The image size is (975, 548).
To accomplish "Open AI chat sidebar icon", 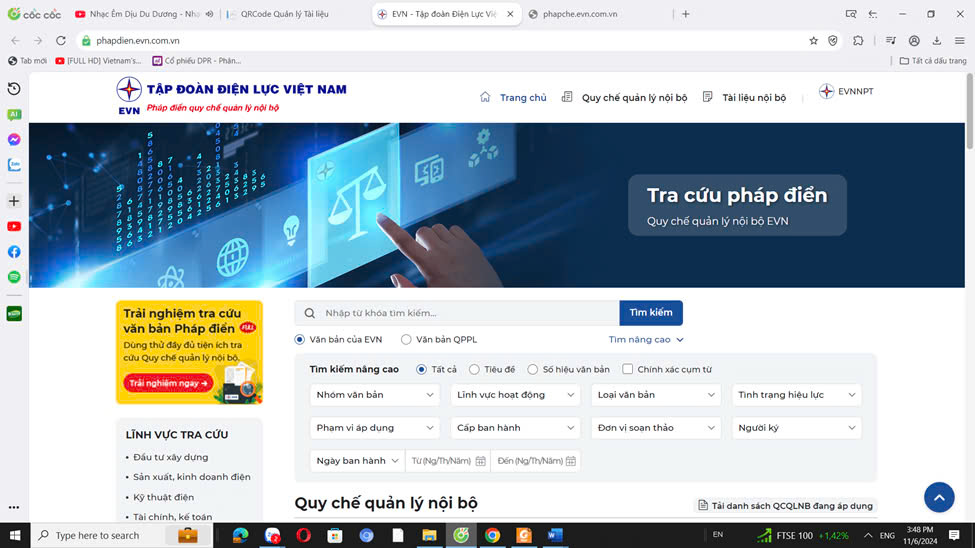I will tap(14, 114).
